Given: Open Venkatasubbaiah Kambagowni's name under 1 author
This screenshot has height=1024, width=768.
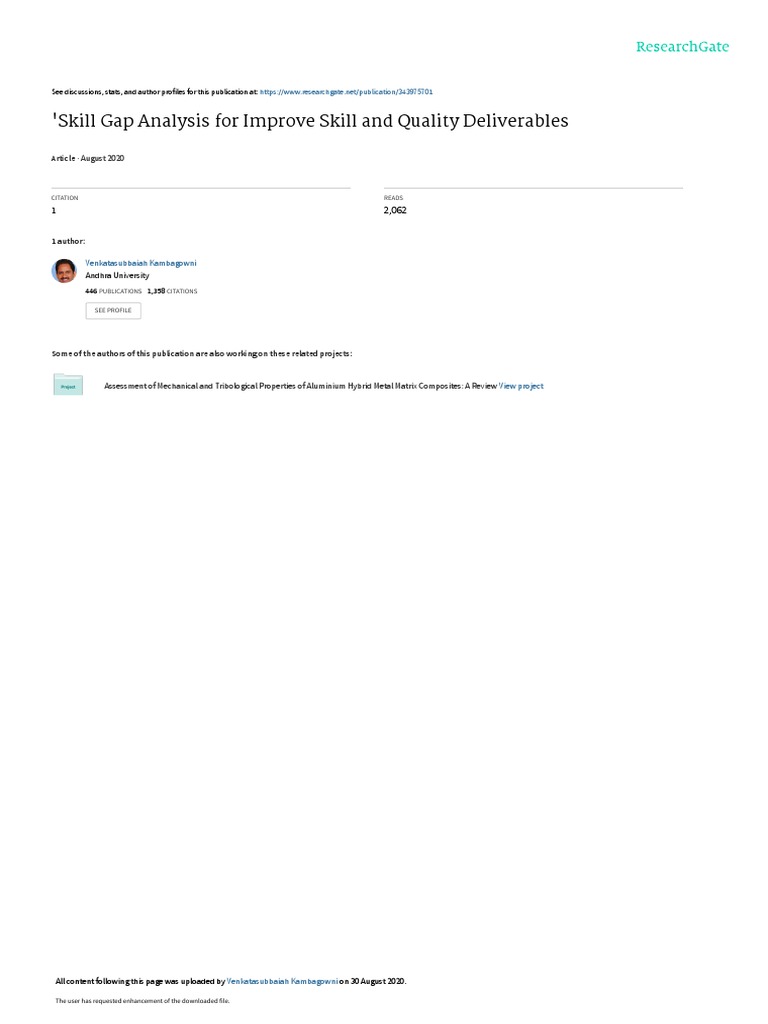Looking at the screenshot, I should 140,263.
